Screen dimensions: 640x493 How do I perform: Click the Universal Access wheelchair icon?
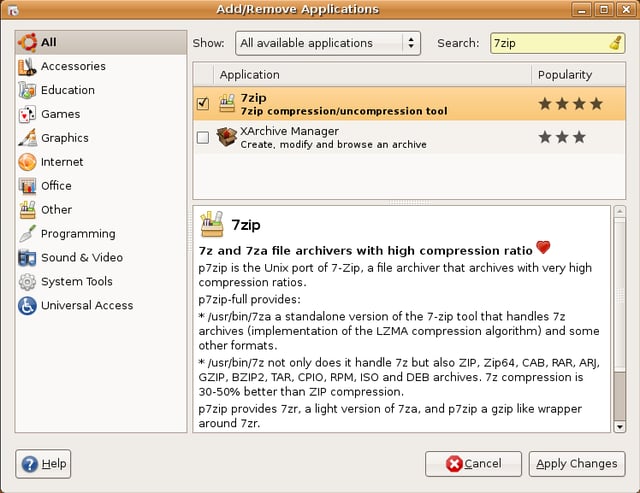pyautogui.click(x=27, y=306)
